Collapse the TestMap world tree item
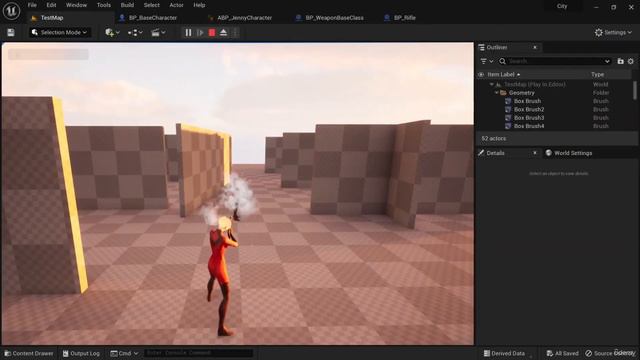This screenshot has width=640, height=360. click(x=491, y=84)
